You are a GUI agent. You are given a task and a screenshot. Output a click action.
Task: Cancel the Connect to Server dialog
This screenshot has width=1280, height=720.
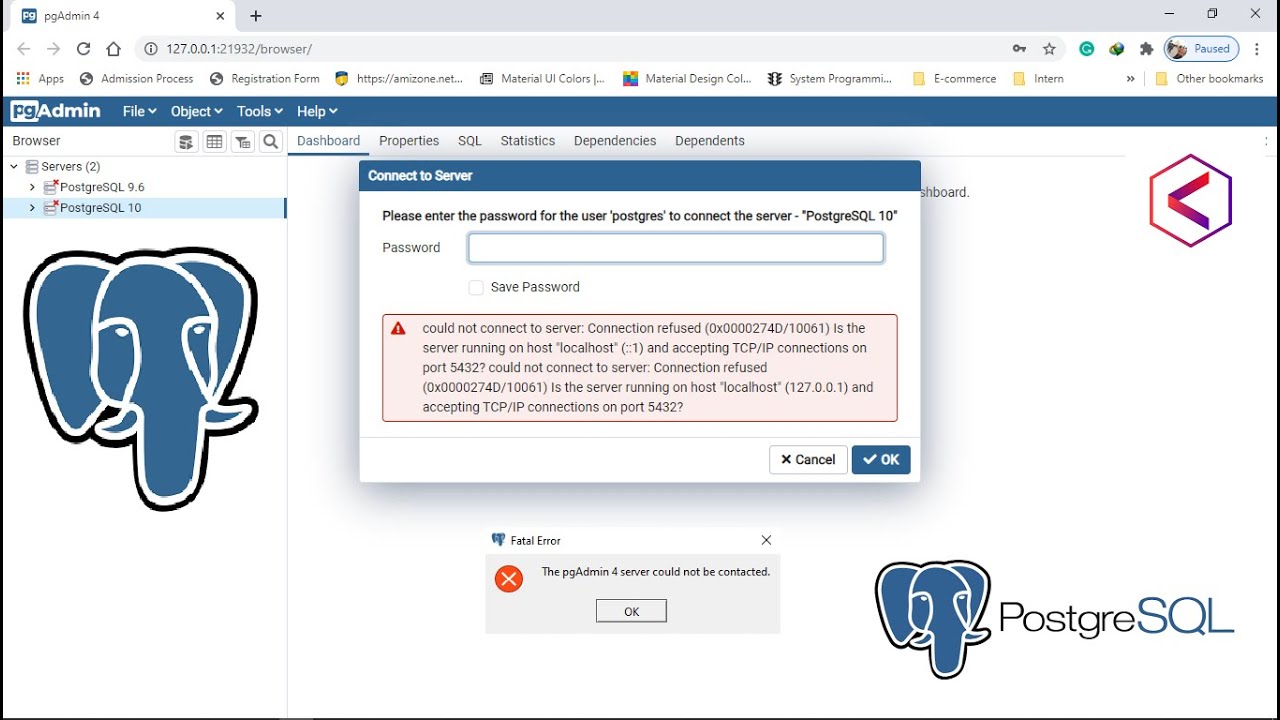[x=808, y=460]
